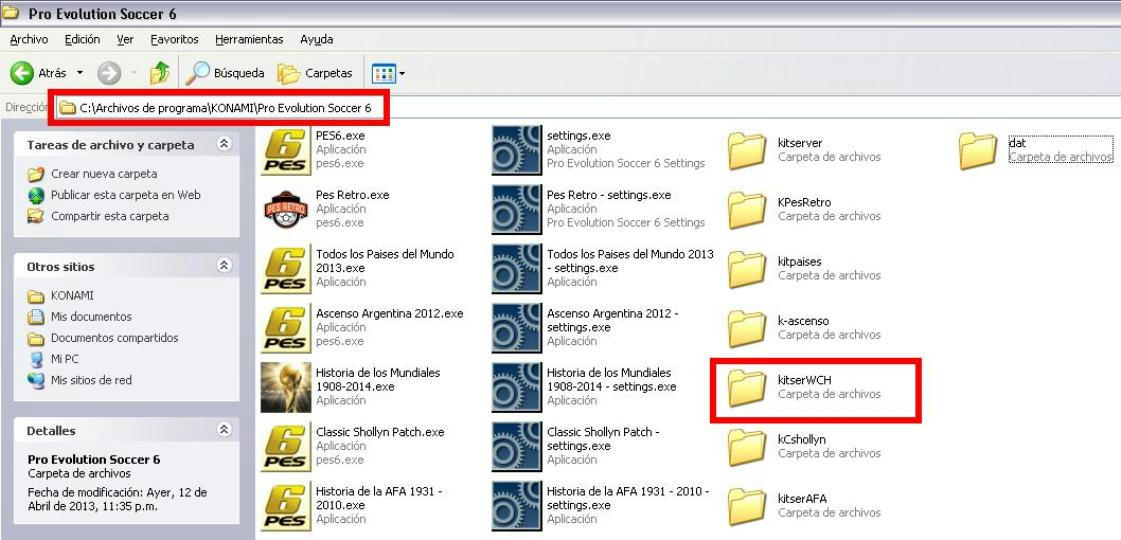1121x540 pixels.
Task: Open the Búsqueda search pane
Action: [224, 73]
